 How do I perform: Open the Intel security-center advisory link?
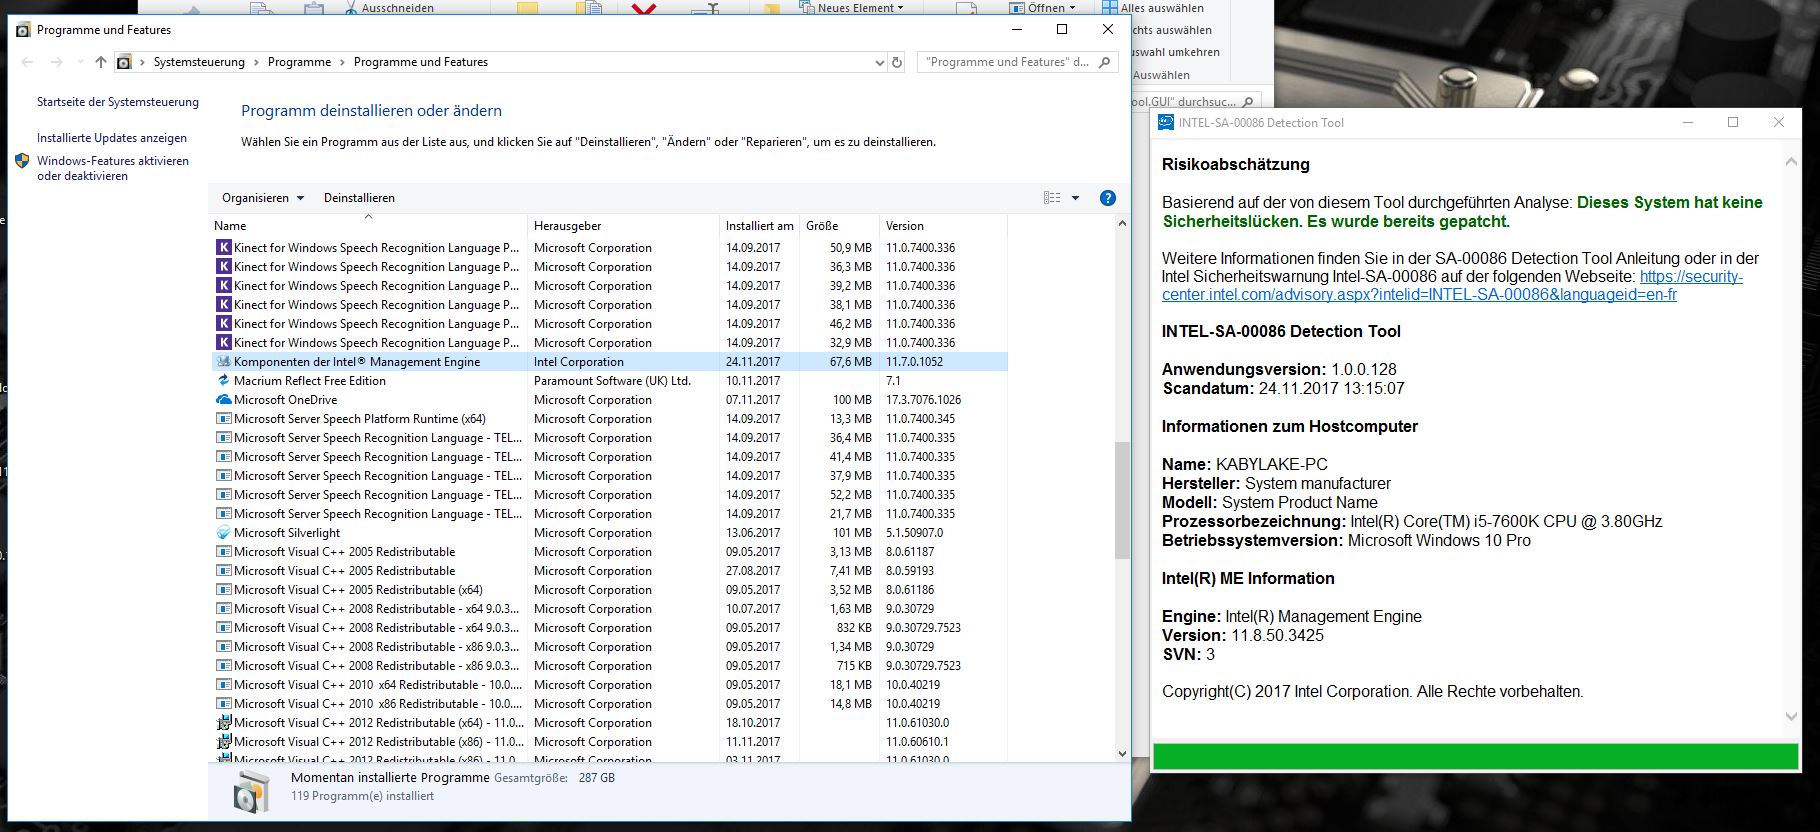[x=1452, y=286]
